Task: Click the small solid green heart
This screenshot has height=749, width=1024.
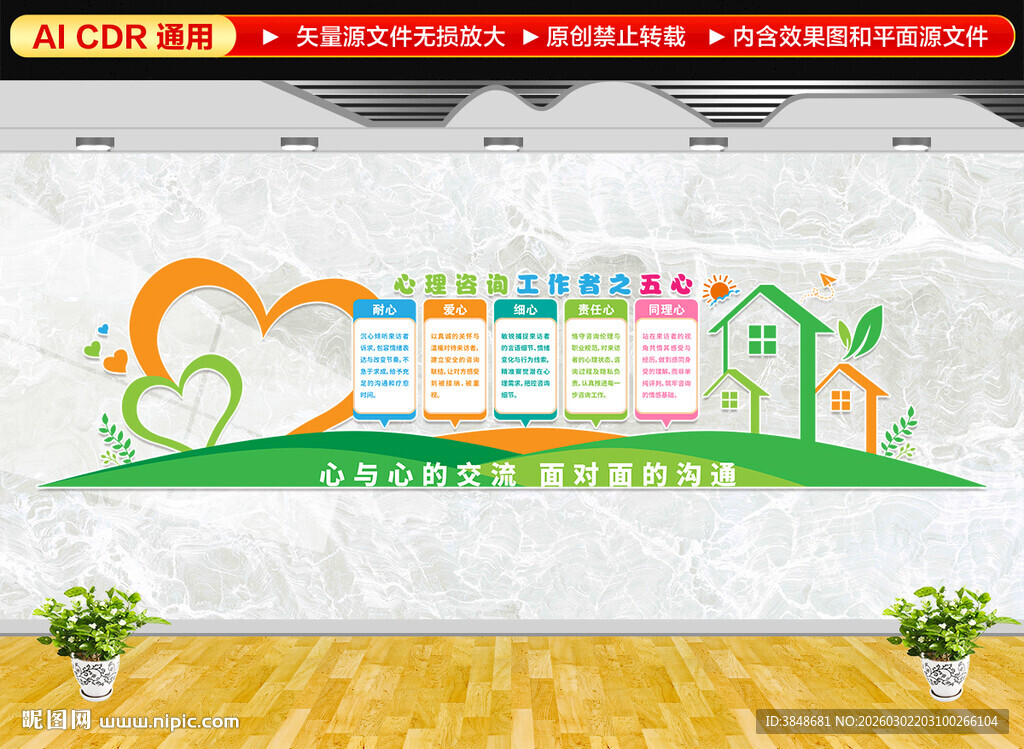Action: click(x=93, y=349)
